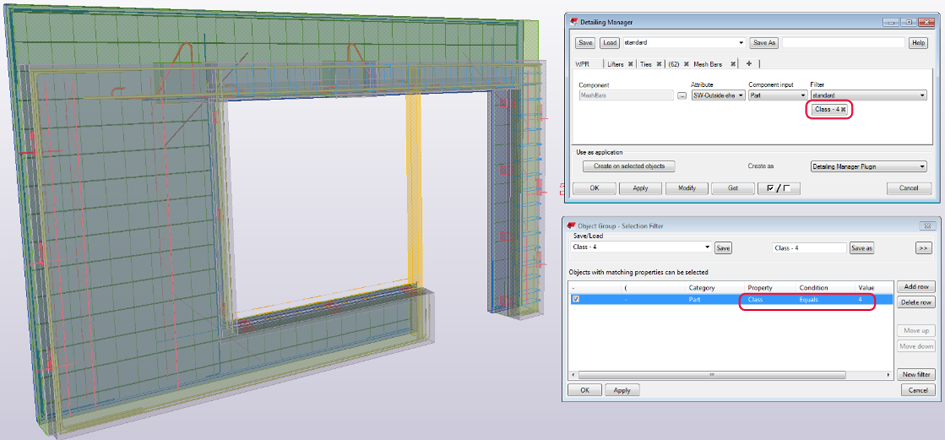Click the ellipsis button beside Component field

[x=682, y=95]
